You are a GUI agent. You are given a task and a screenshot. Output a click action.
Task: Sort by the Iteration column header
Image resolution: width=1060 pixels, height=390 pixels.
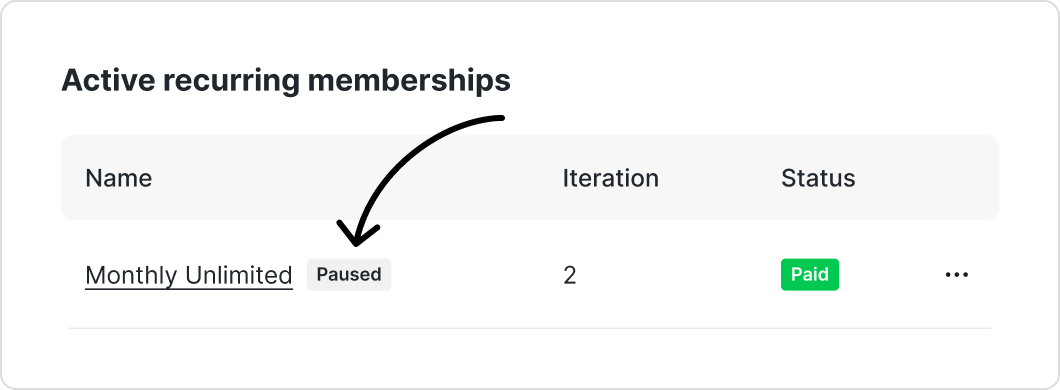[x=610, y=178]
